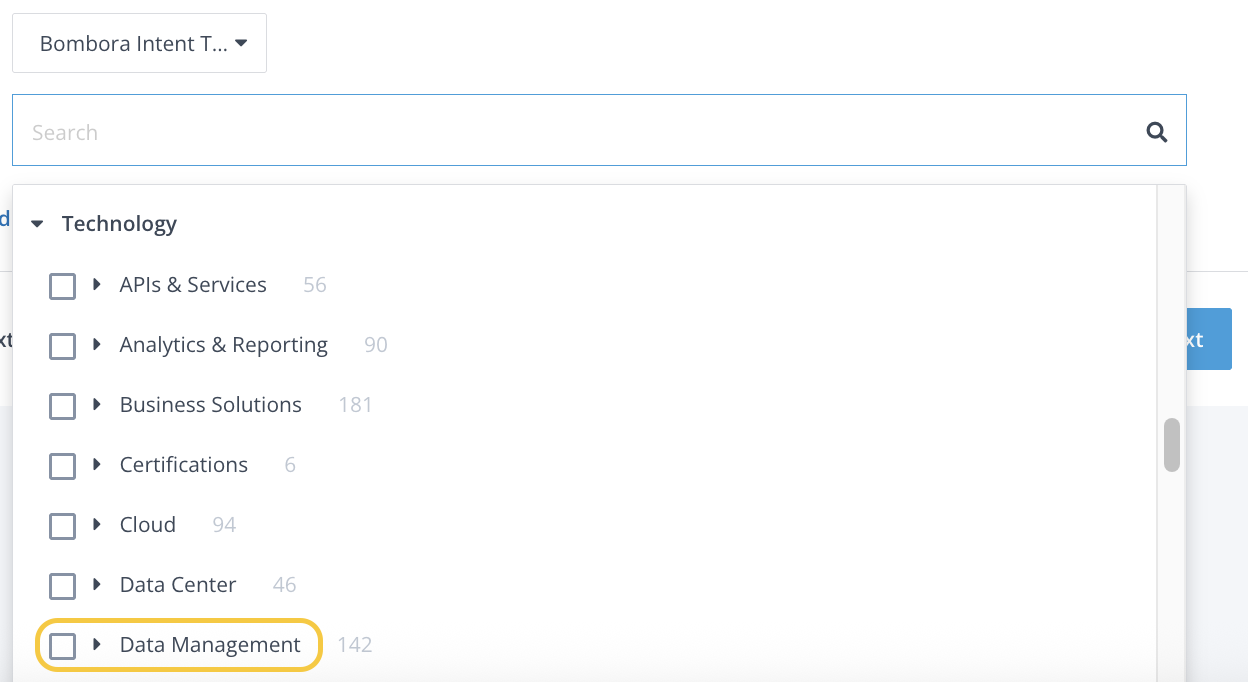Screen dimensions: 1248x682
Task: Click the dropdown list scrollbar thumb
Action: [x=1172, y=444]
